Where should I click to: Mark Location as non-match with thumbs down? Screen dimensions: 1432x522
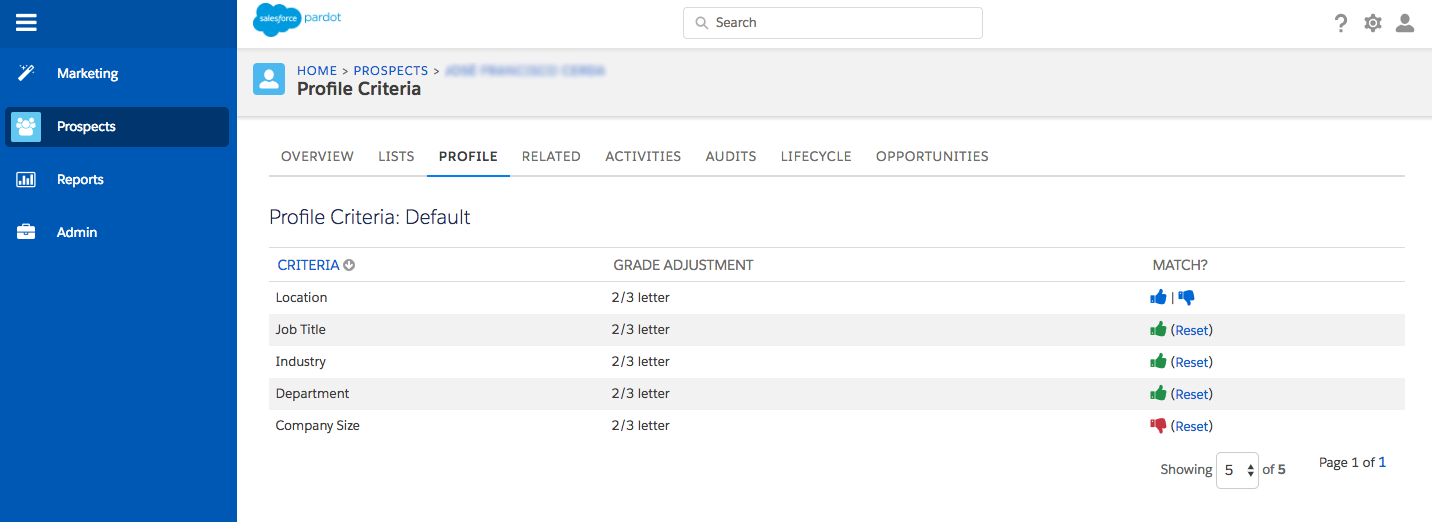1187,297
